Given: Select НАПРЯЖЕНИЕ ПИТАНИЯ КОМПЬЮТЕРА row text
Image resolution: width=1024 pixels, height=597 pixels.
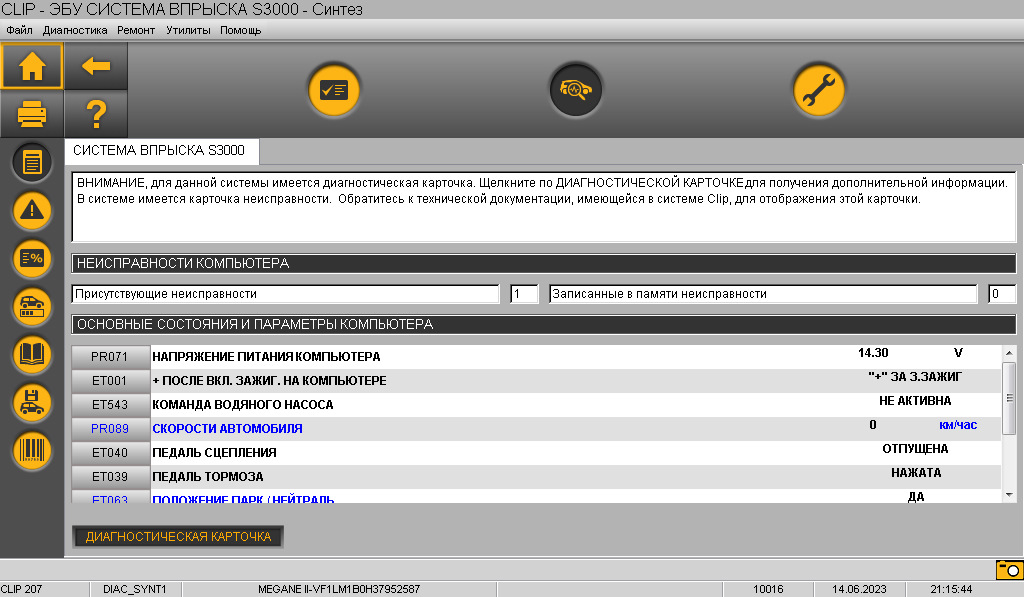Looking at the screenshot, I should point(266,357).
